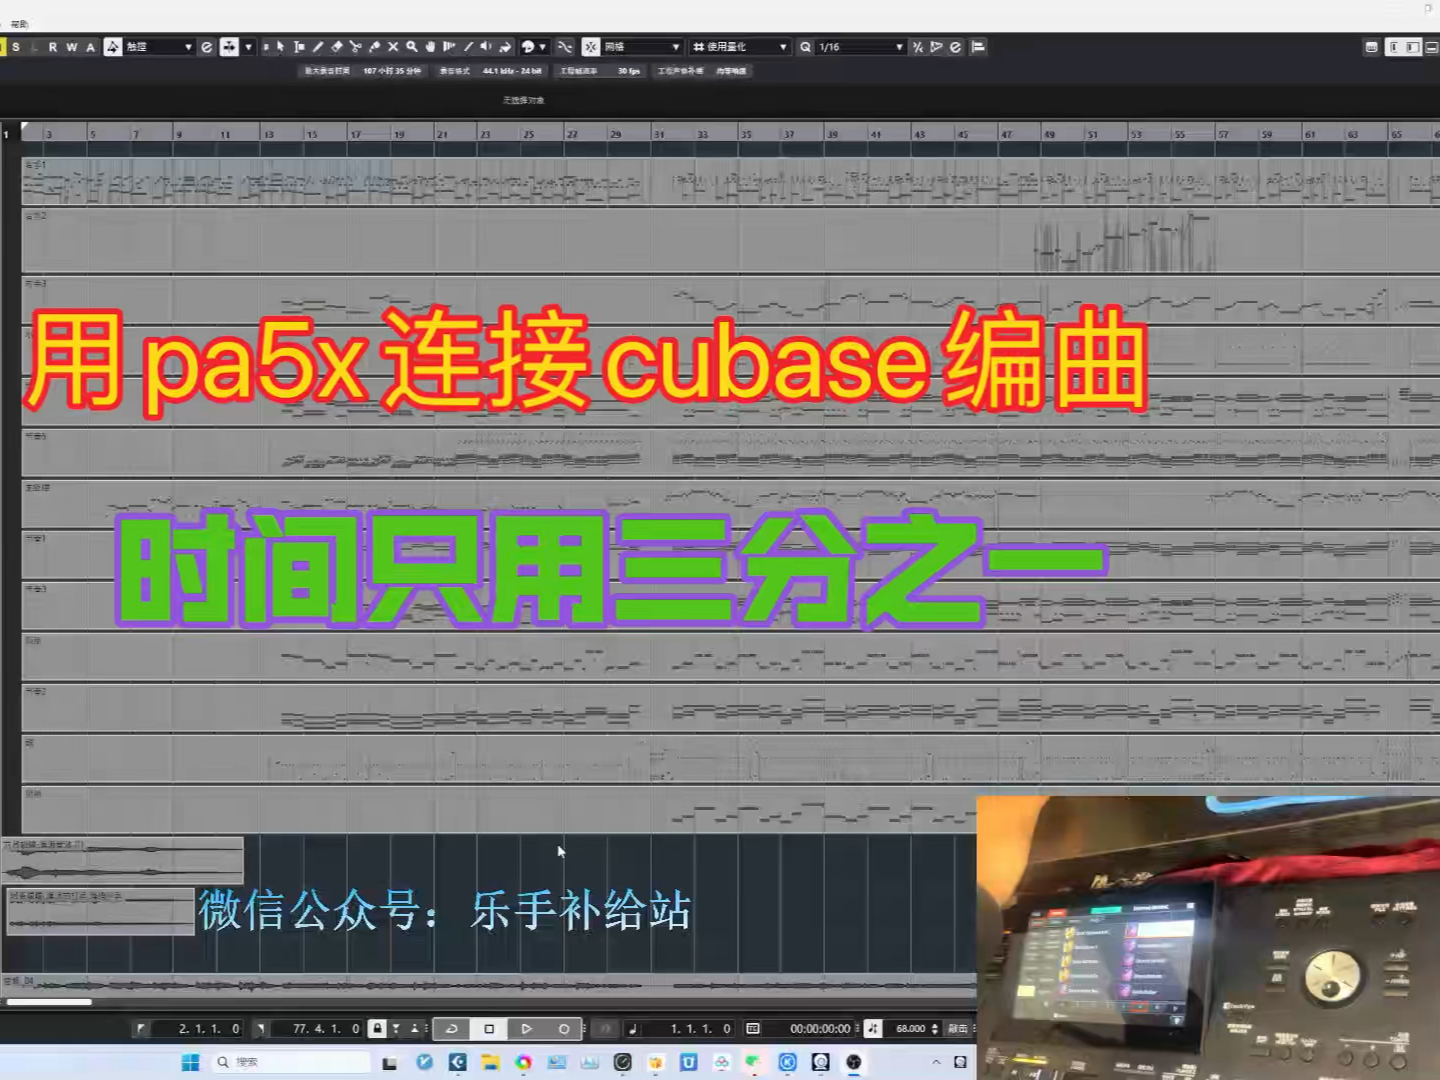Toggle Write automation W button
This screenshot has width=1440, height=1080.
(x=72, y=47)
